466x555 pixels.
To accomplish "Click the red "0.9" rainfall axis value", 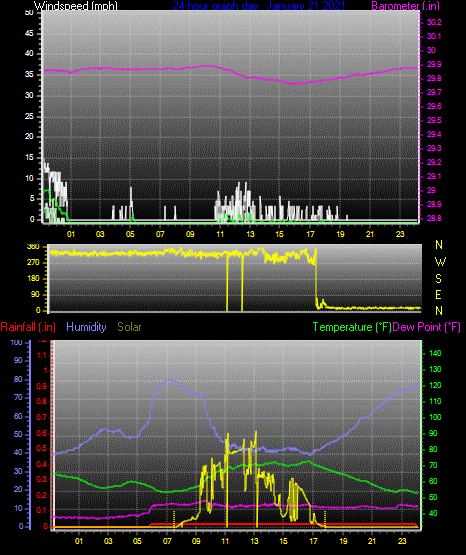I will [x=42, y=386].
